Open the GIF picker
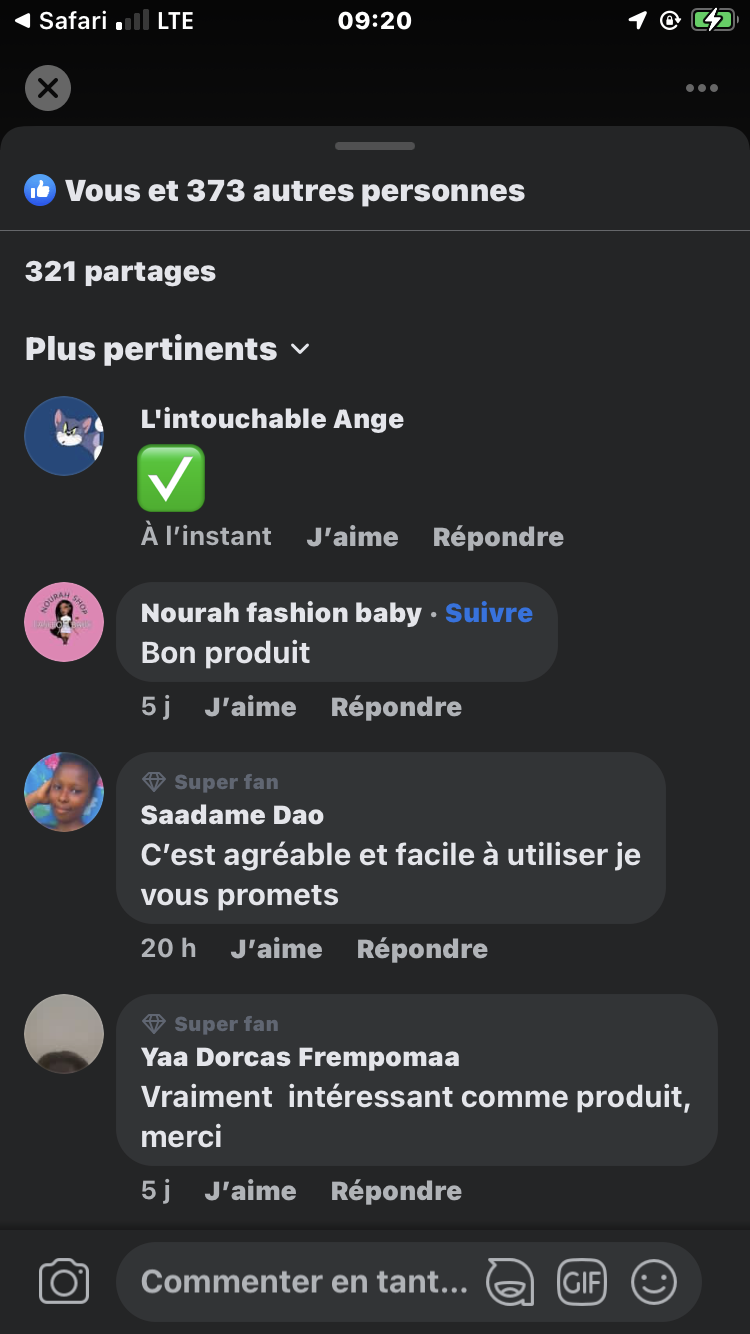 (583, 1282)
